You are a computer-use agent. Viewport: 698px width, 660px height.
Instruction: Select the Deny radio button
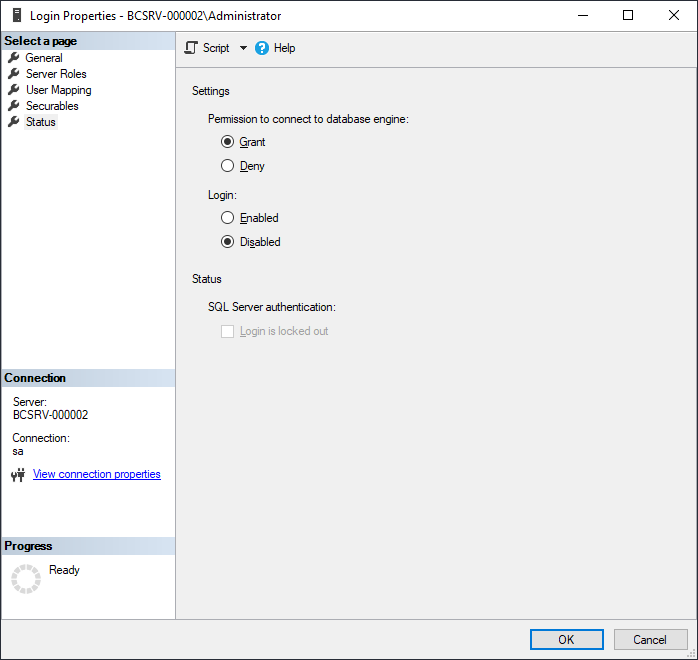pyautogui.click(x=227, y=166)
